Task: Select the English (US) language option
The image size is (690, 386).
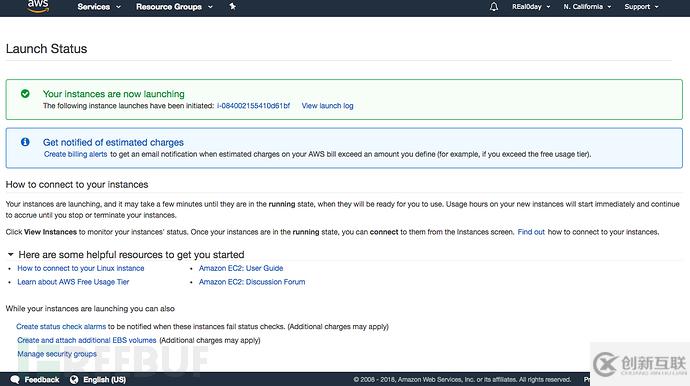Action: (x=104, y=379)
